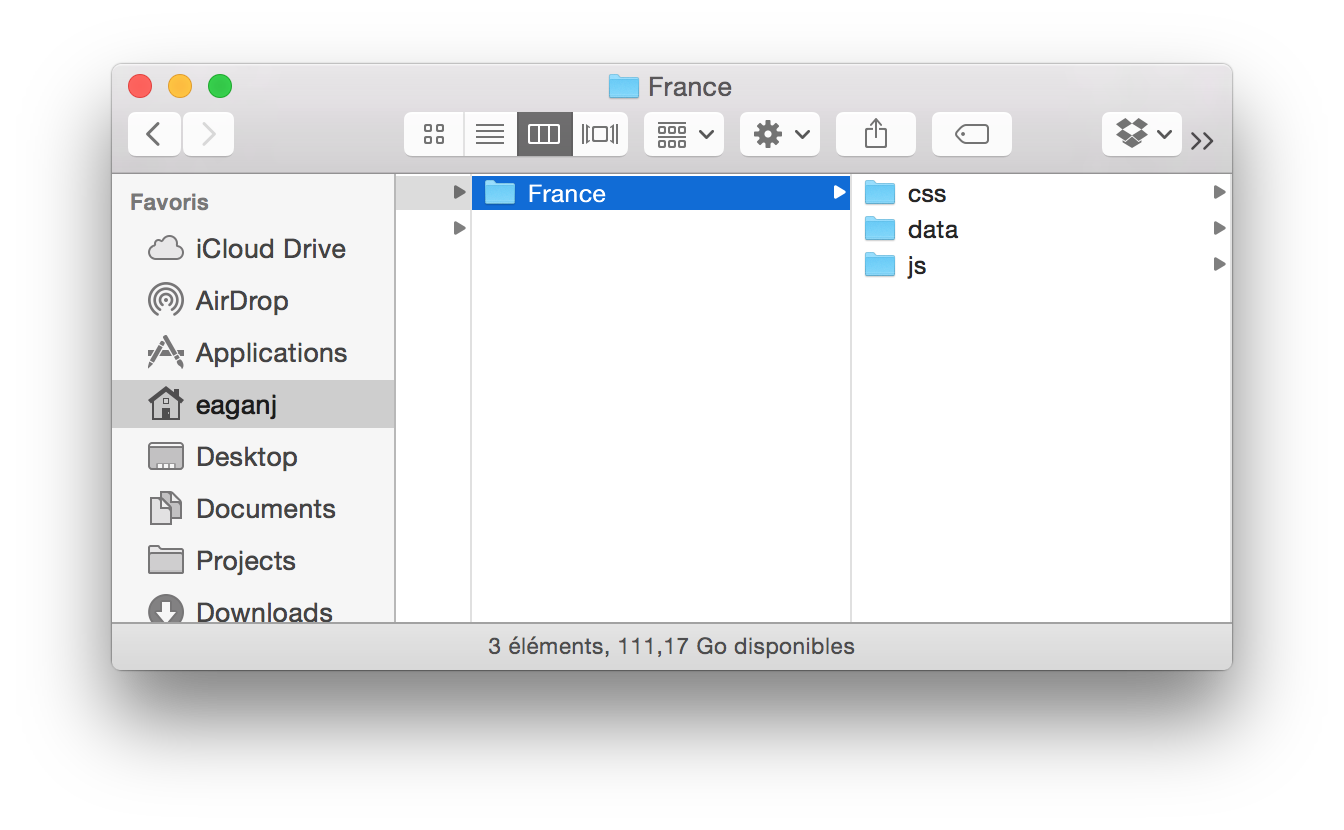Click the Edit Tags button
Screen dimensions: 1344x830
click(x=972, y=134)
